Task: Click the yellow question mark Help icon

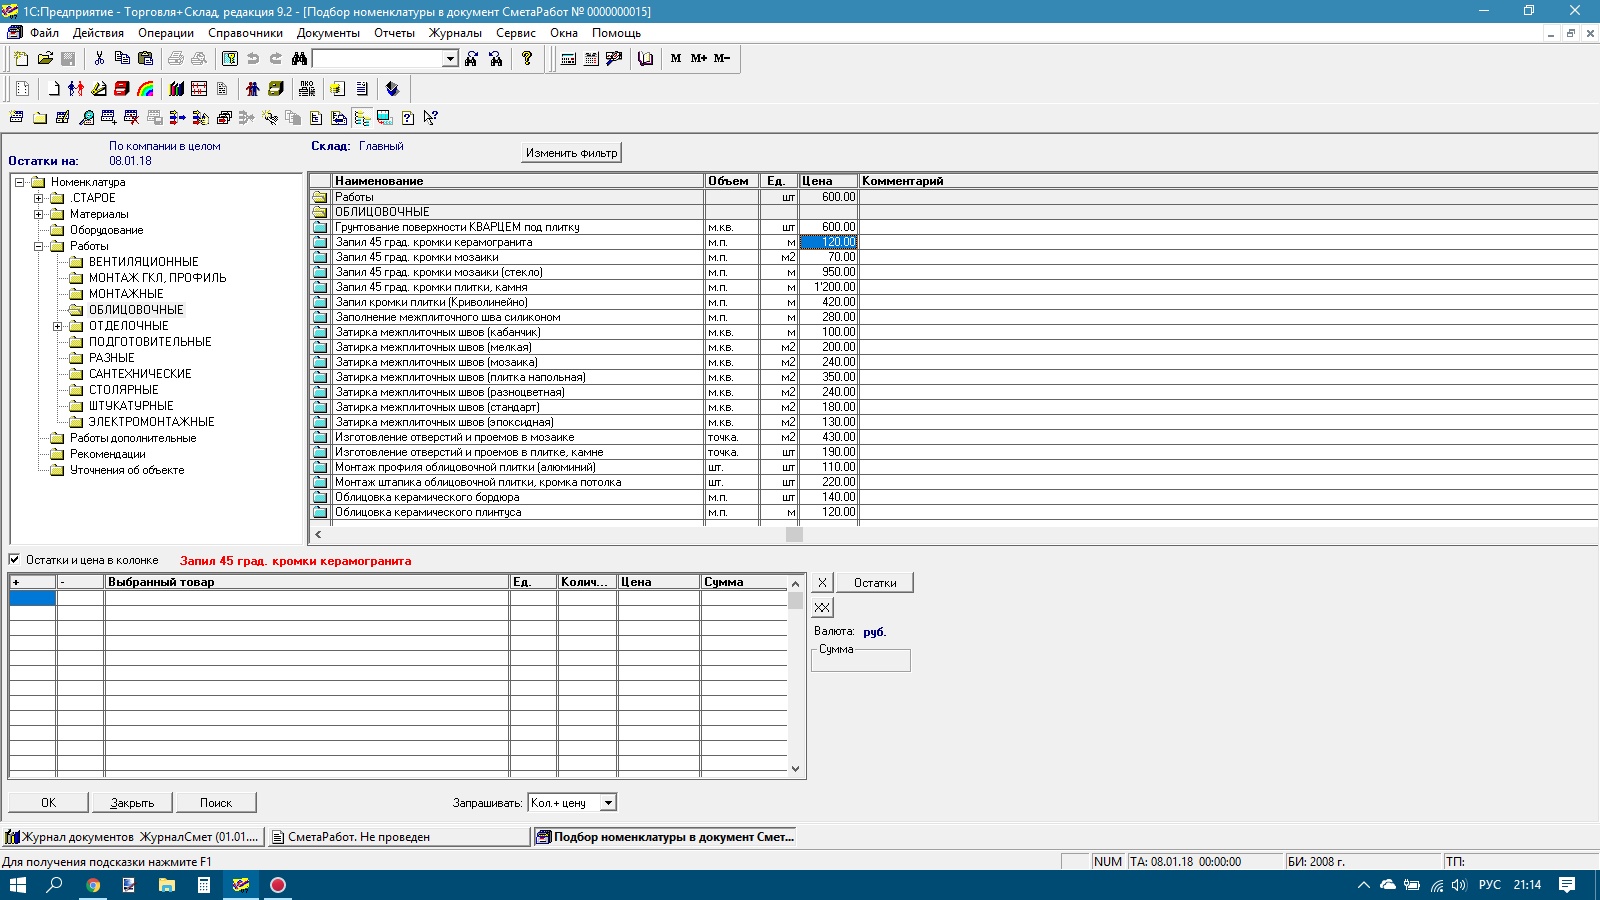Action: pyautogui.click(x=527, y=59)
